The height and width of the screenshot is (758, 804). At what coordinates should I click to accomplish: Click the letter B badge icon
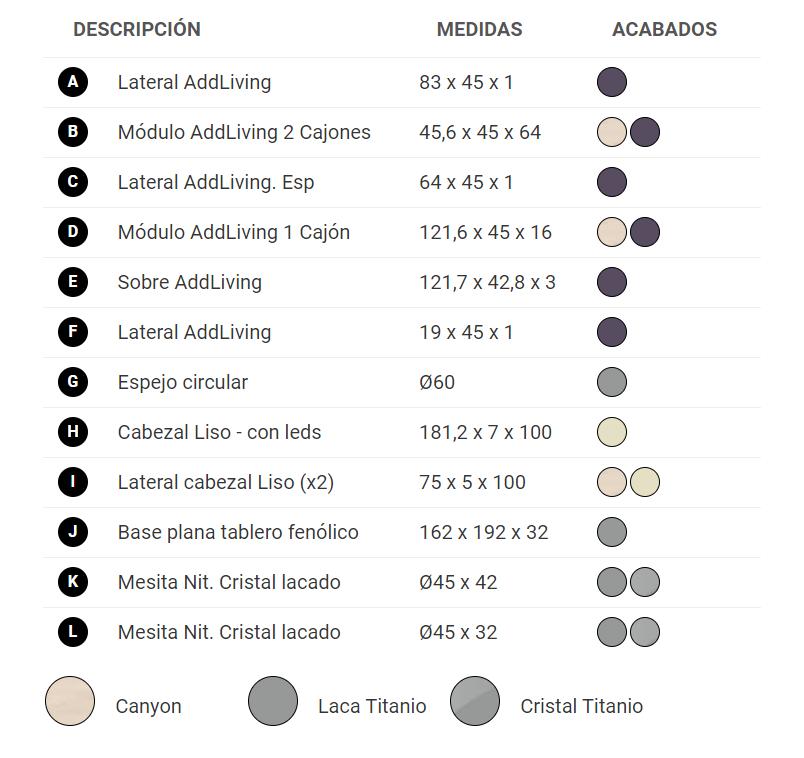tap(73, 132)
